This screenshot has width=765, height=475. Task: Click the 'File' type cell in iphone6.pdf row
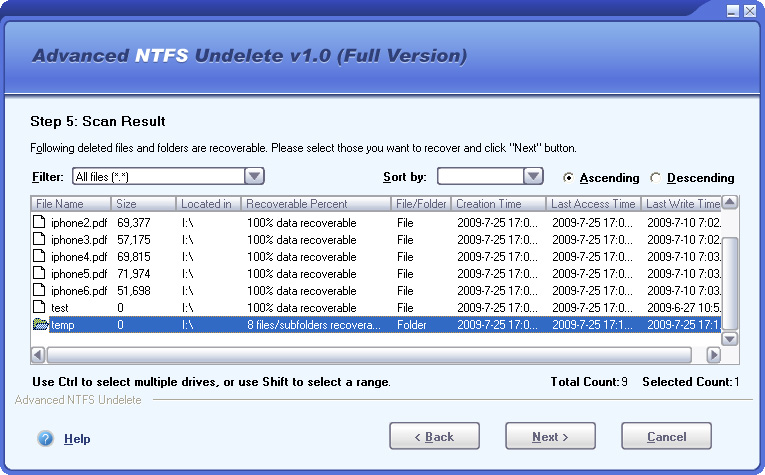[405, 291]
